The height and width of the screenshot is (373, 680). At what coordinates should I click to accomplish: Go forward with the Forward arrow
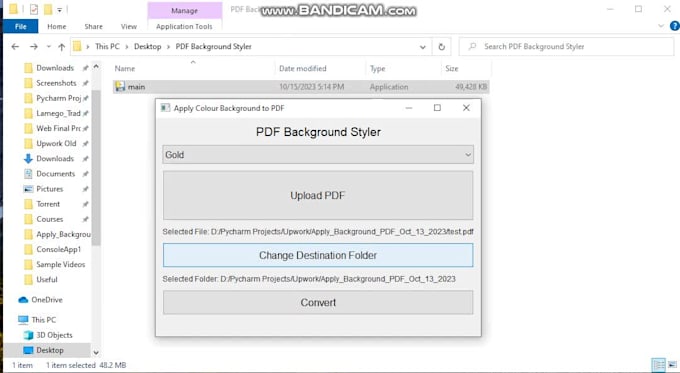[x=34, y=46]
